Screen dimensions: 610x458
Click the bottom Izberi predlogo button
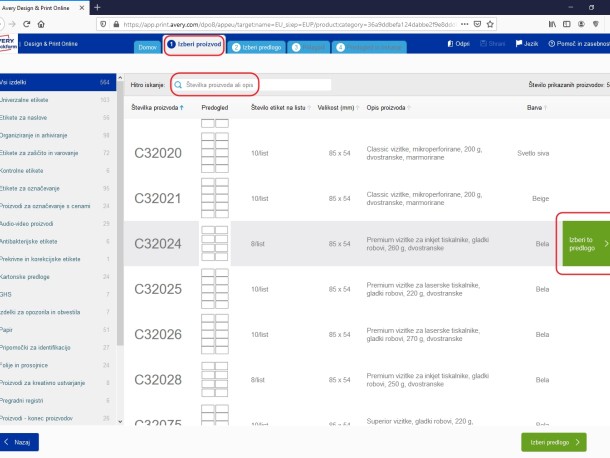point(554,442)
